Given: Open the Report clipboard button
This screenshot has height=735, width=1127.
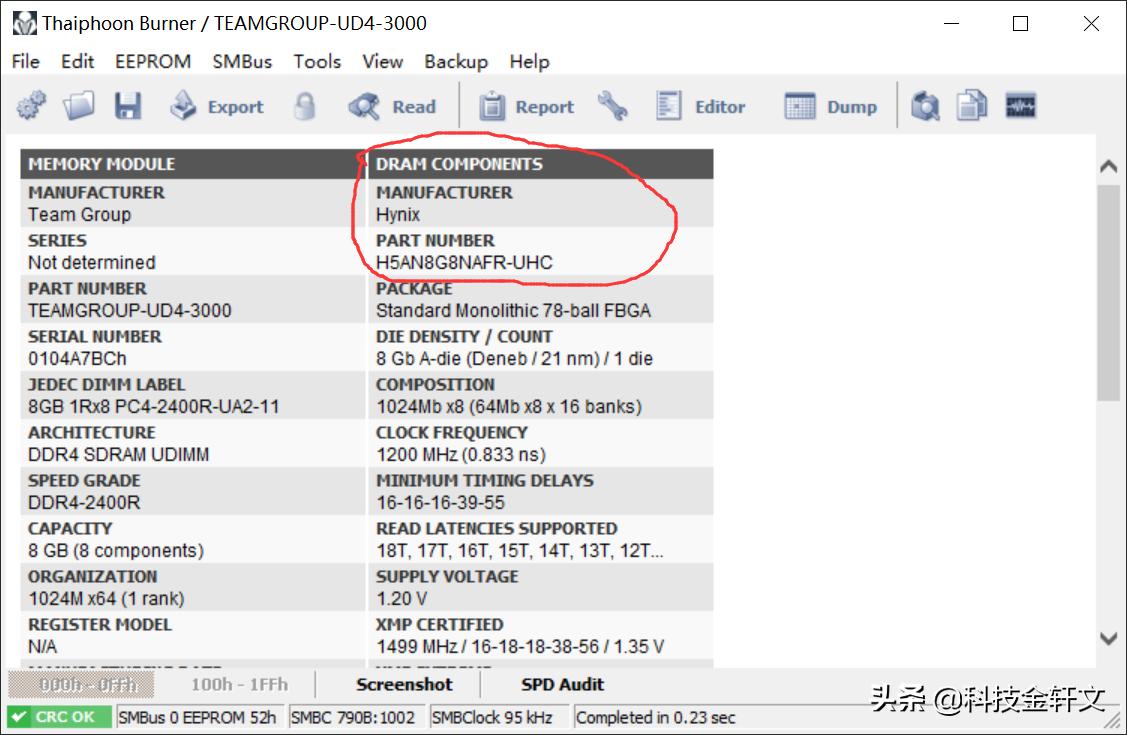Looking at the screenshot, I should [526, 106].
